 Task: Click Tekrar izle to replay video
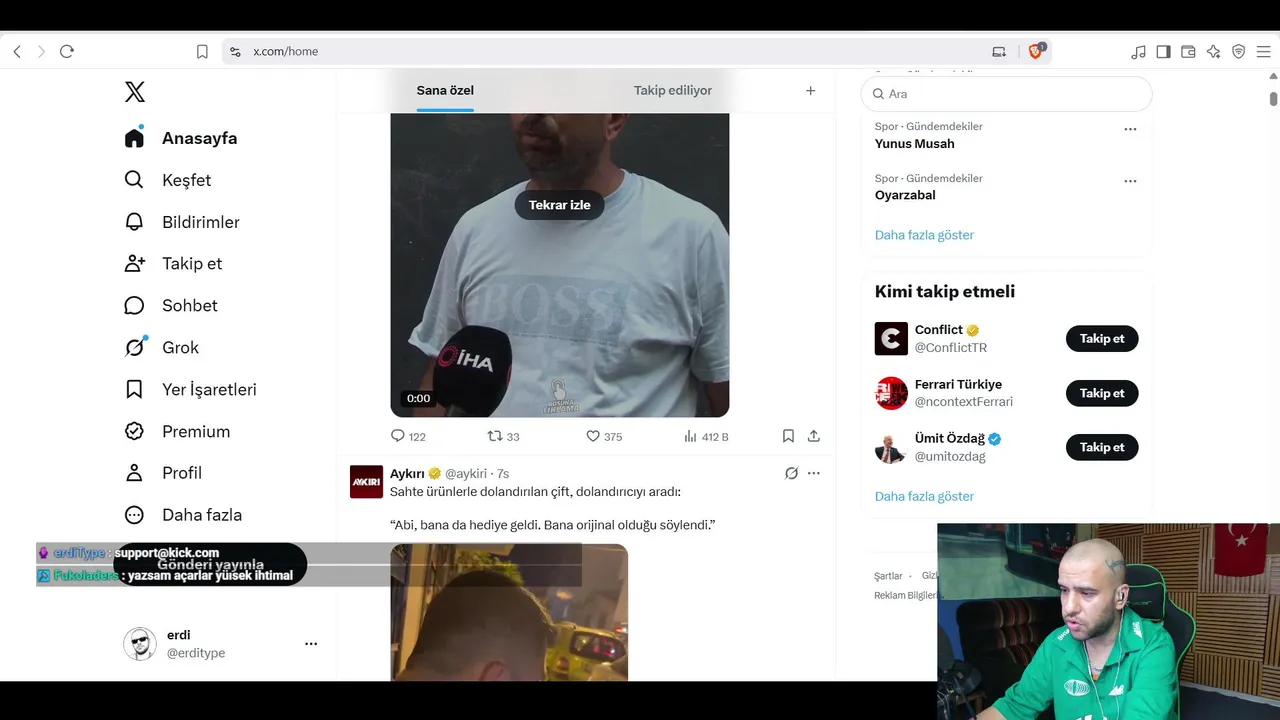click(560, 205)
